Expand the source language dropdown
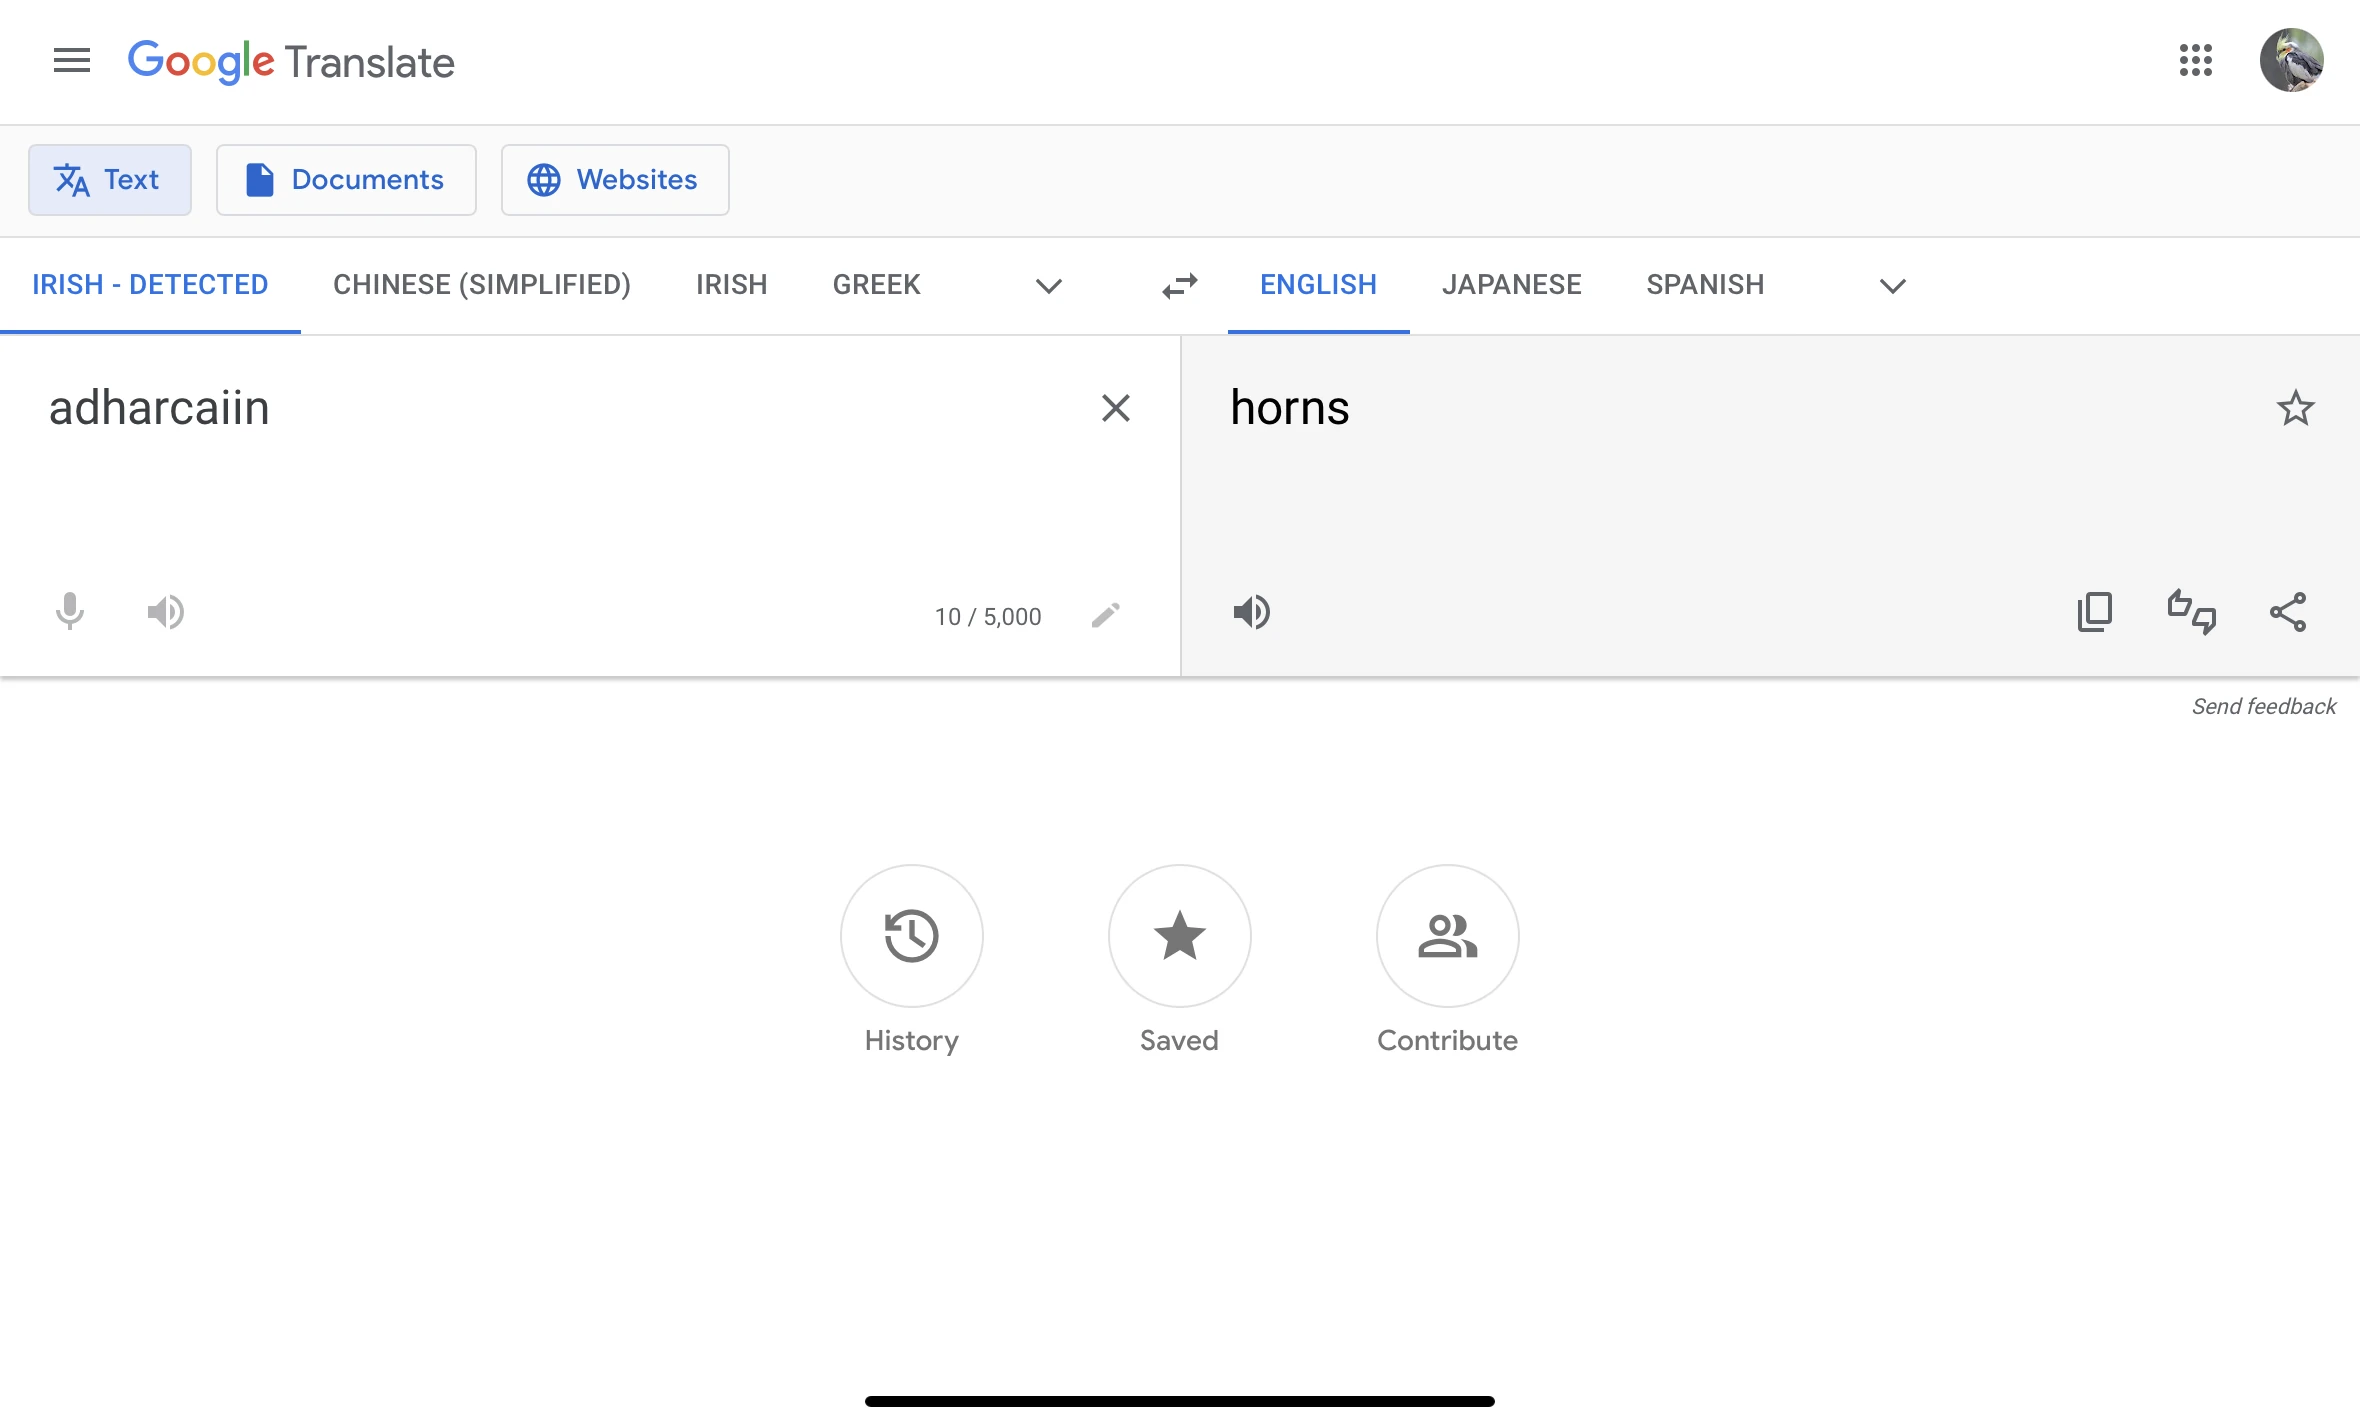The height and width of the screenshot is (1422, 2360). [1048, 286]
